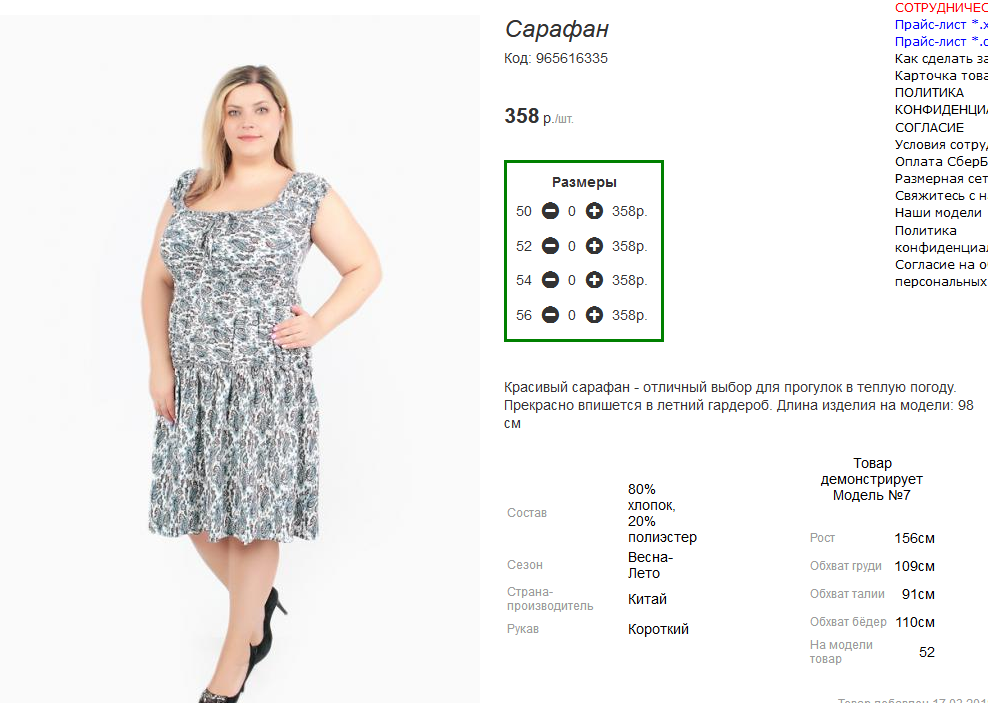Open the second Прайс-лист link

point(941,42)
